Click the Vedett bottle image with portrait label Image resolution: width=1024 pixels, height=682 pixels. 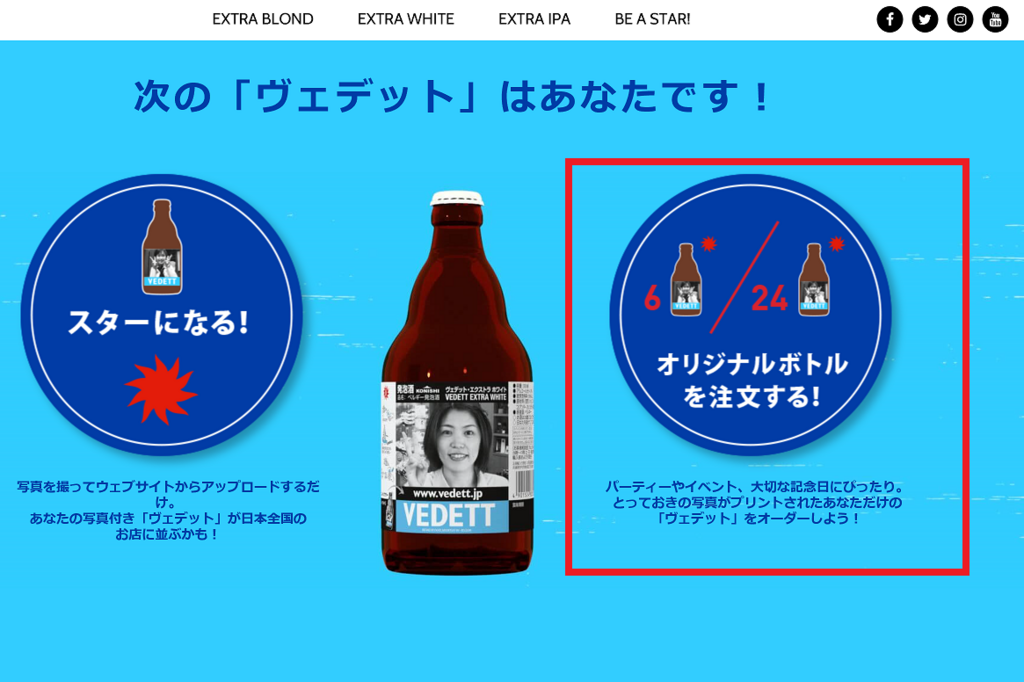click(457, 383)
